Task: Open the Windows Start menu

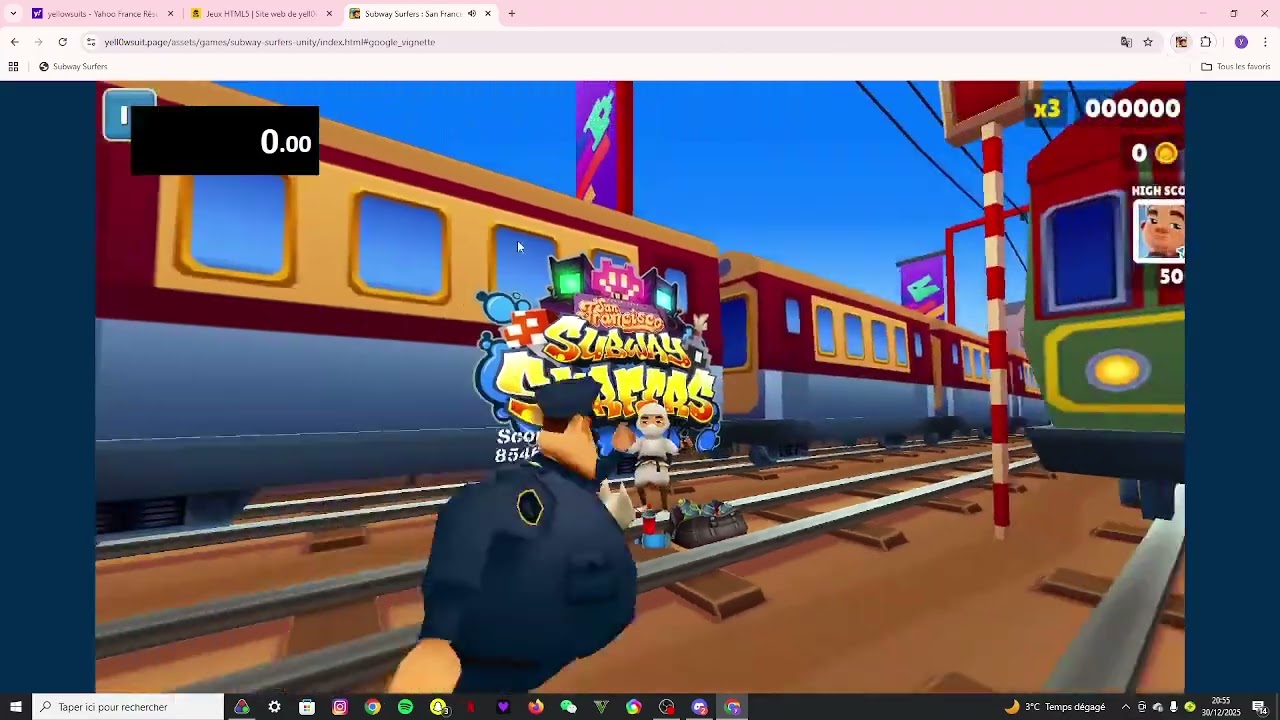Action: tap(15, 707)
